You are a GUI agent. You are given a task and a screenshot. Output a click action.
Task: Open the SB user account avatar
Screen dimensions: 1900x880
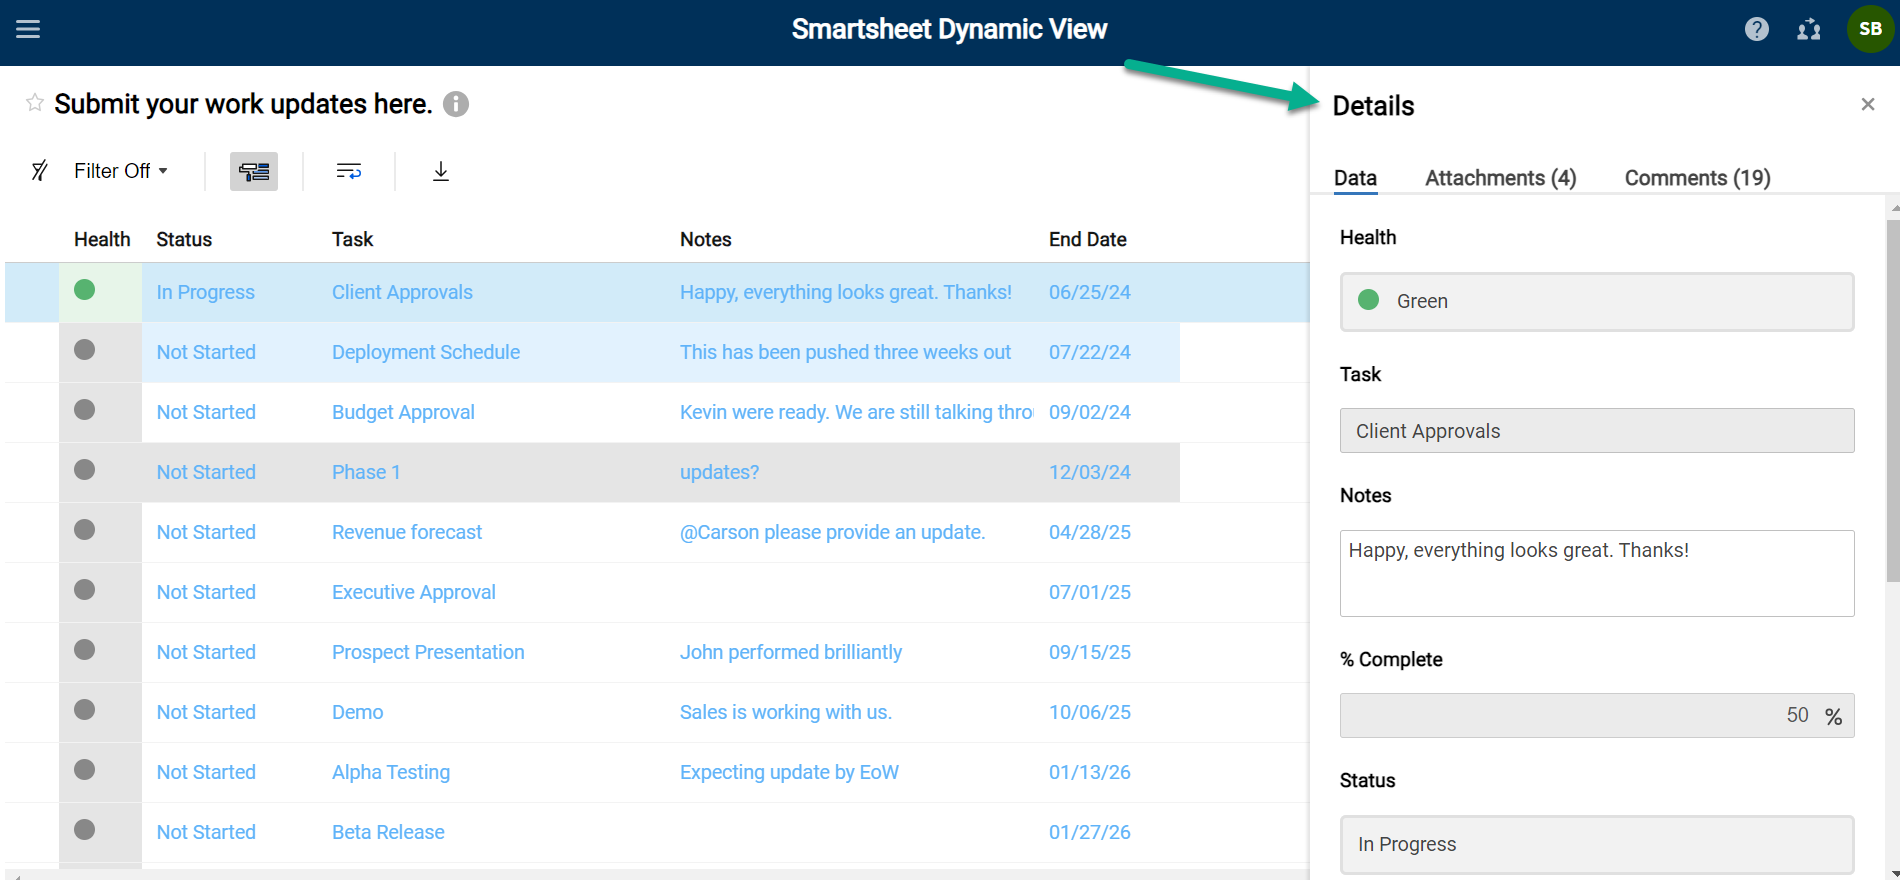(x=1870, y=29)
